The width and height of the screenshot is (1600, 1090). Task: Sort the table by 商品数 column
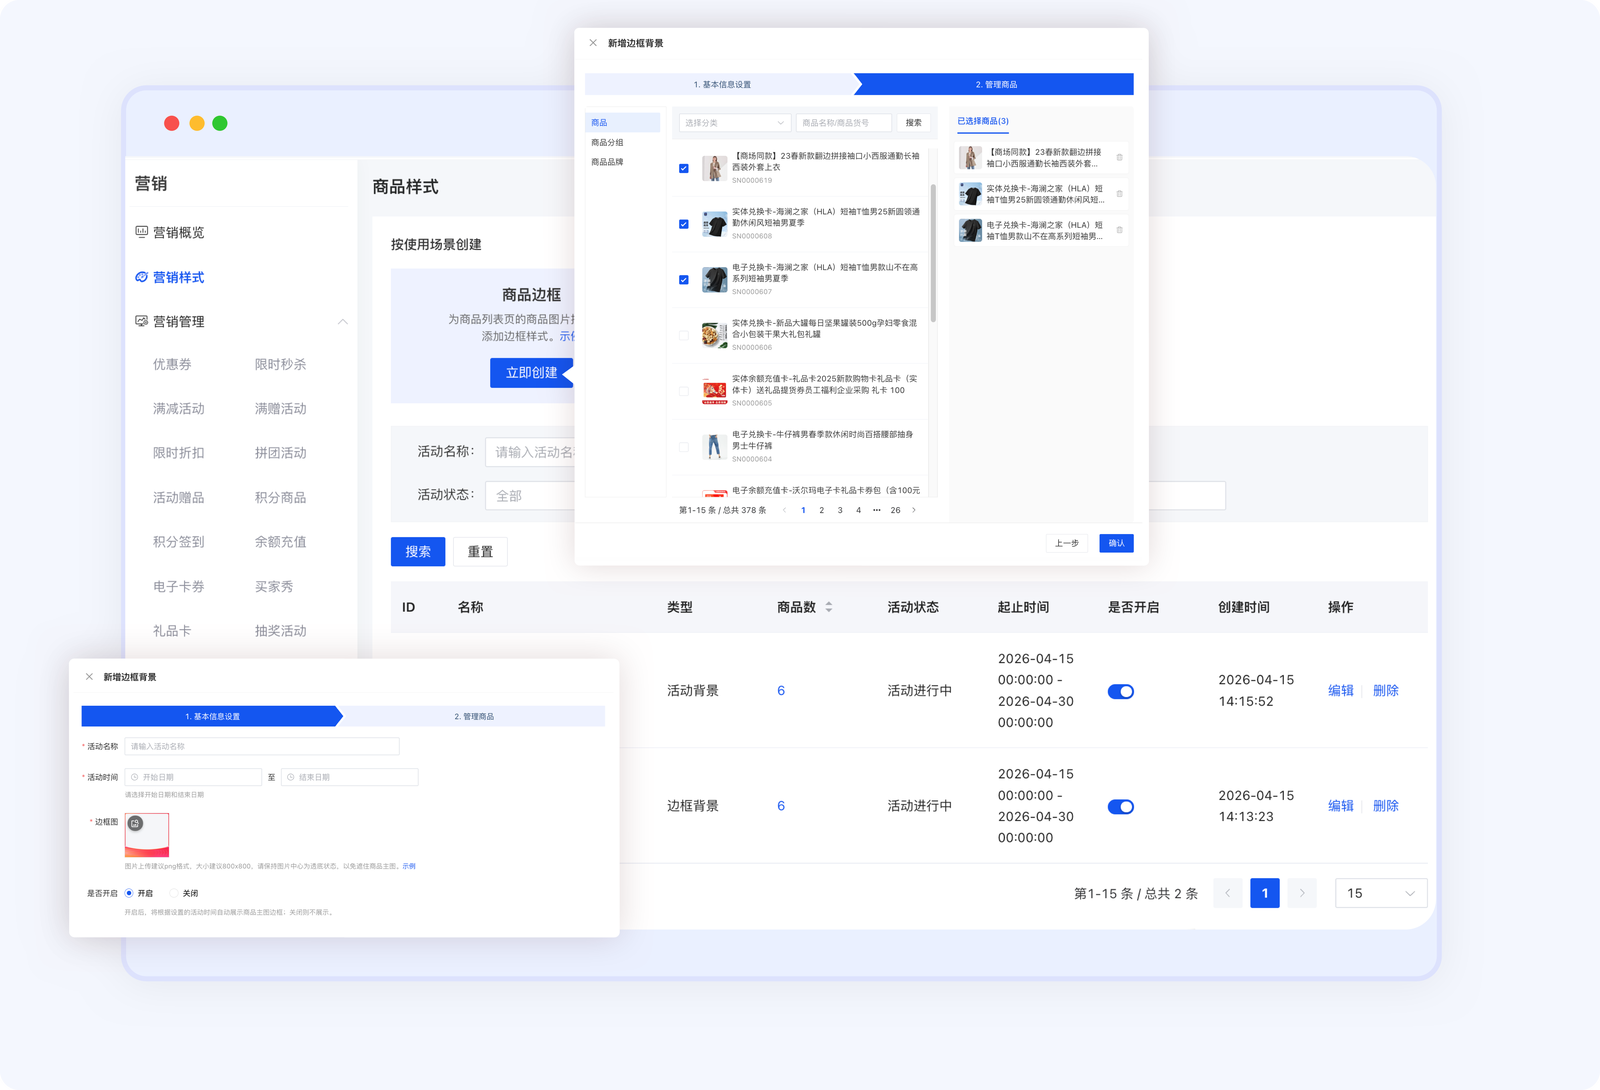[x=828, y=607]
